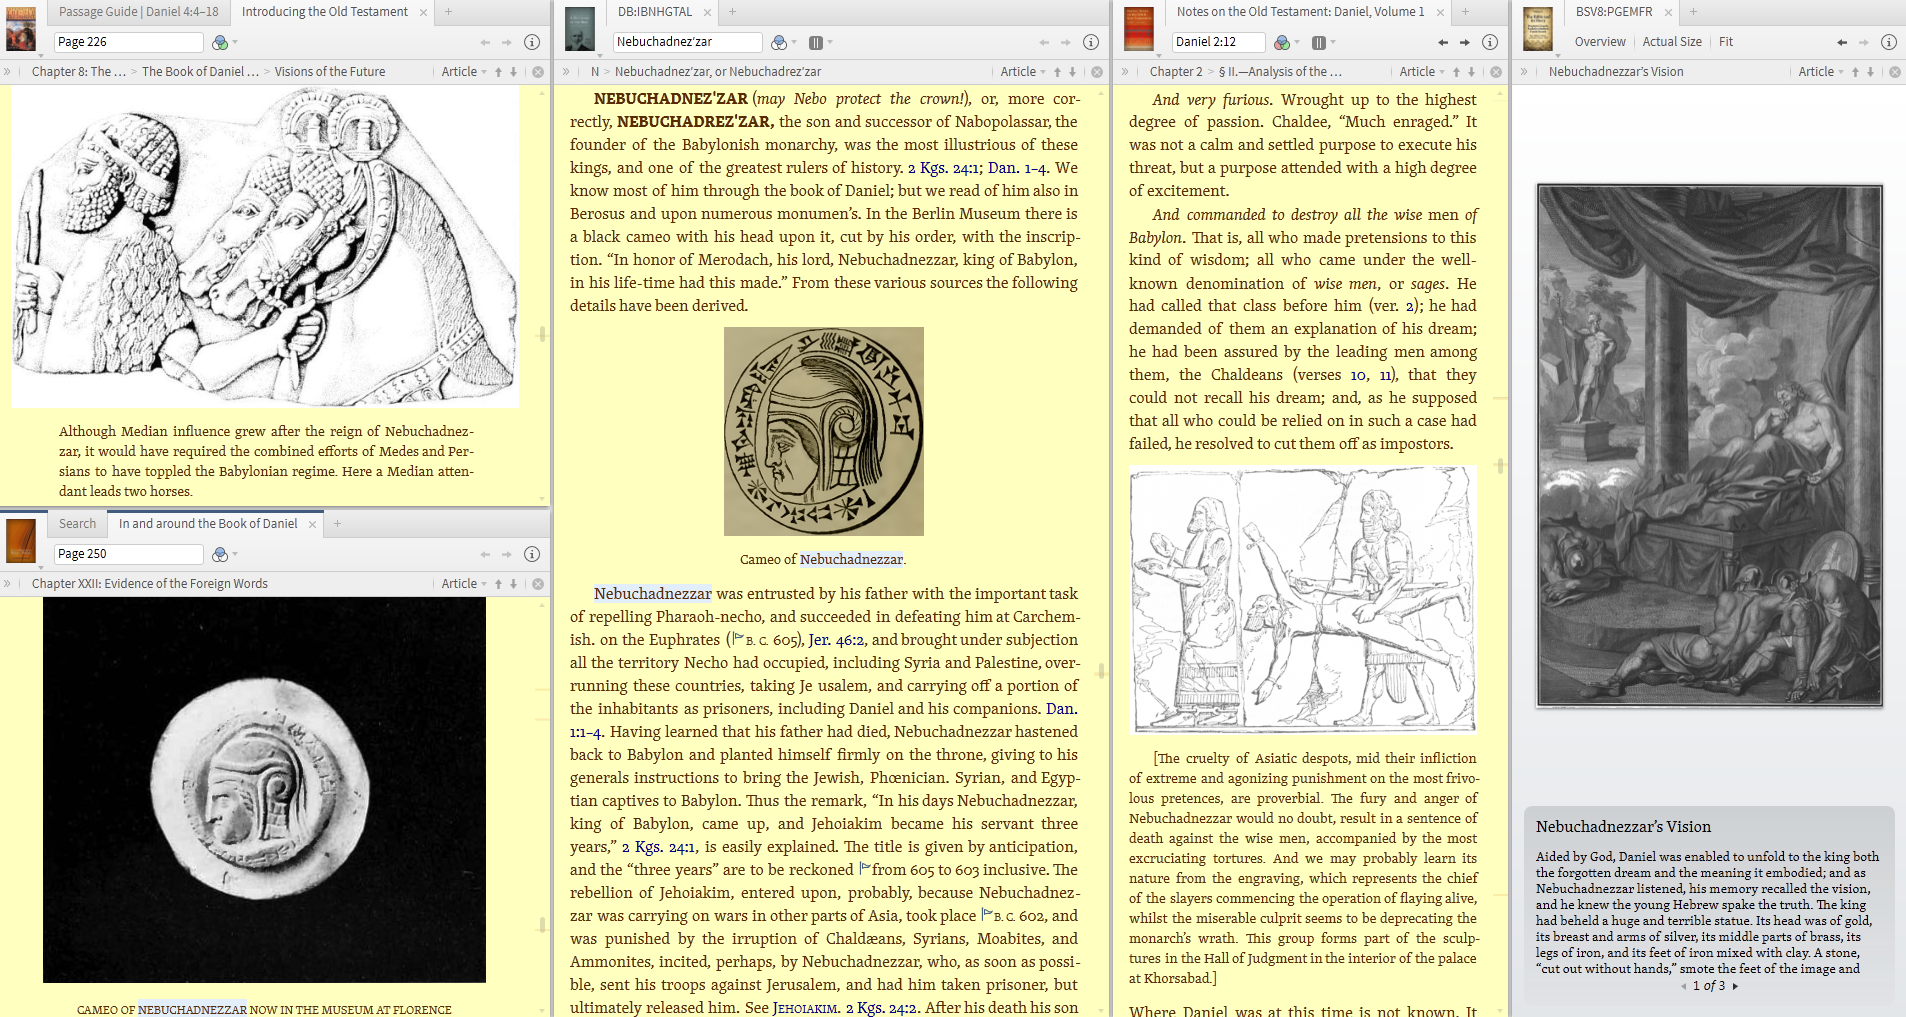Open verse 10 link in Notes on Daniel
This screenshot has width=1906, height=1017.
(1358, 375)
